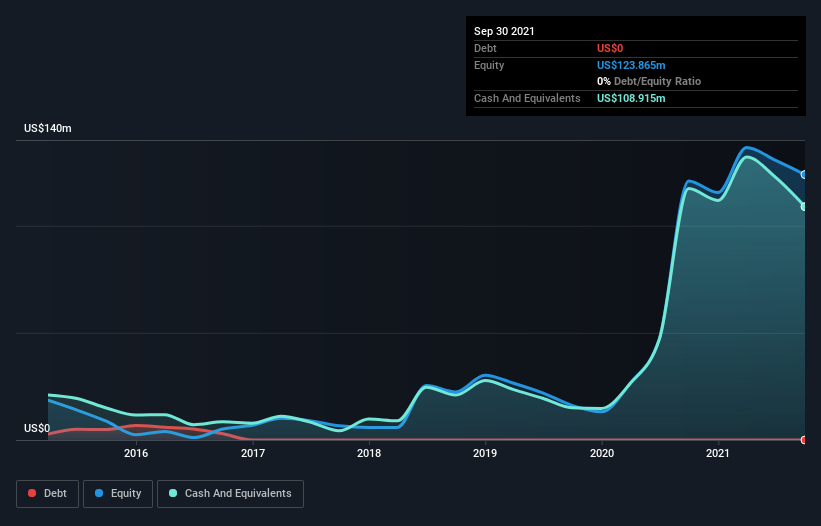Click the 2016 x-axis label

coord(136,453)
